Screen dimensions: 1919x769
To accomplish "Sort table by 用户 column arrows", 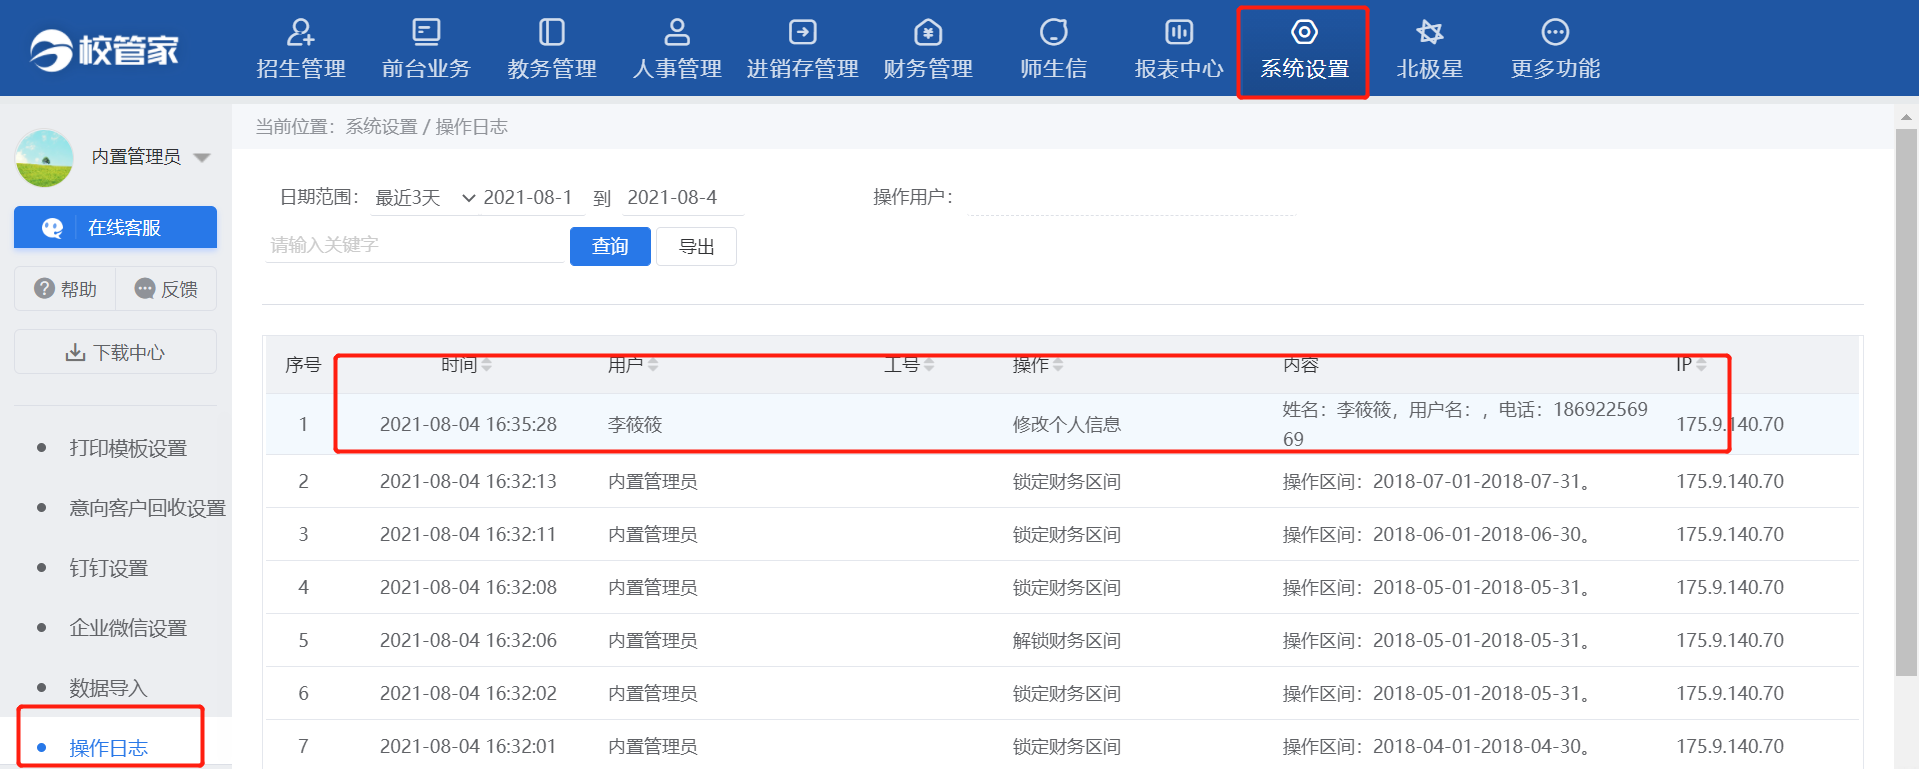I will tap(653, 365).
